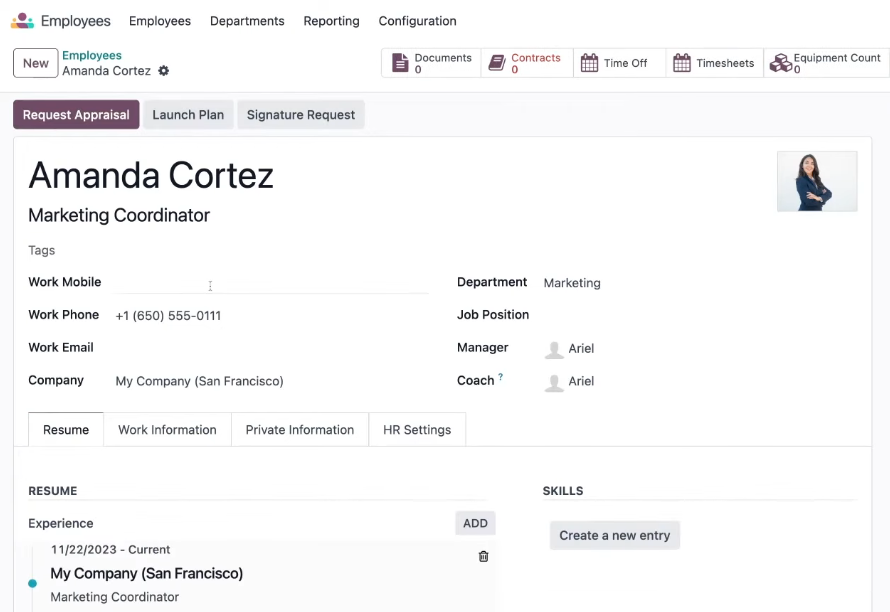Viewport: 890px width, 612px height.
Task: Click the Request Appraisal button
Action: (x=76, y=115)
